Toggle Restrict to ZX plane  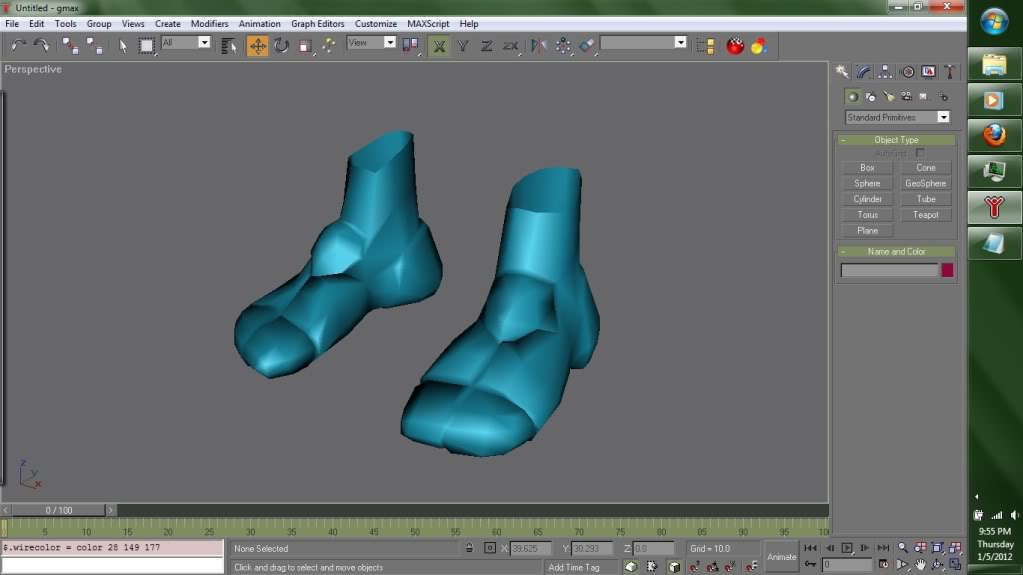coord(510,46)
